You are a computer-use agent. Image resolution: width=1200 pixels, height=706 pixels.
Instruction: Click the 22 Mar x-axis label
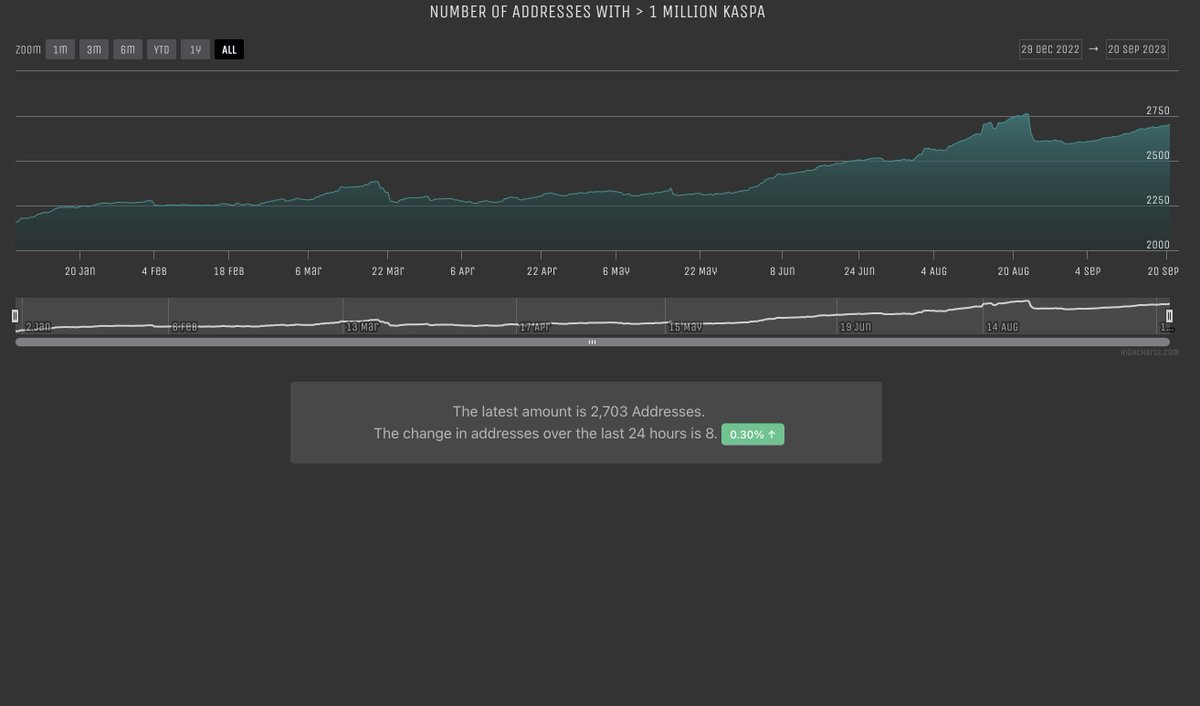coord(387,271)
